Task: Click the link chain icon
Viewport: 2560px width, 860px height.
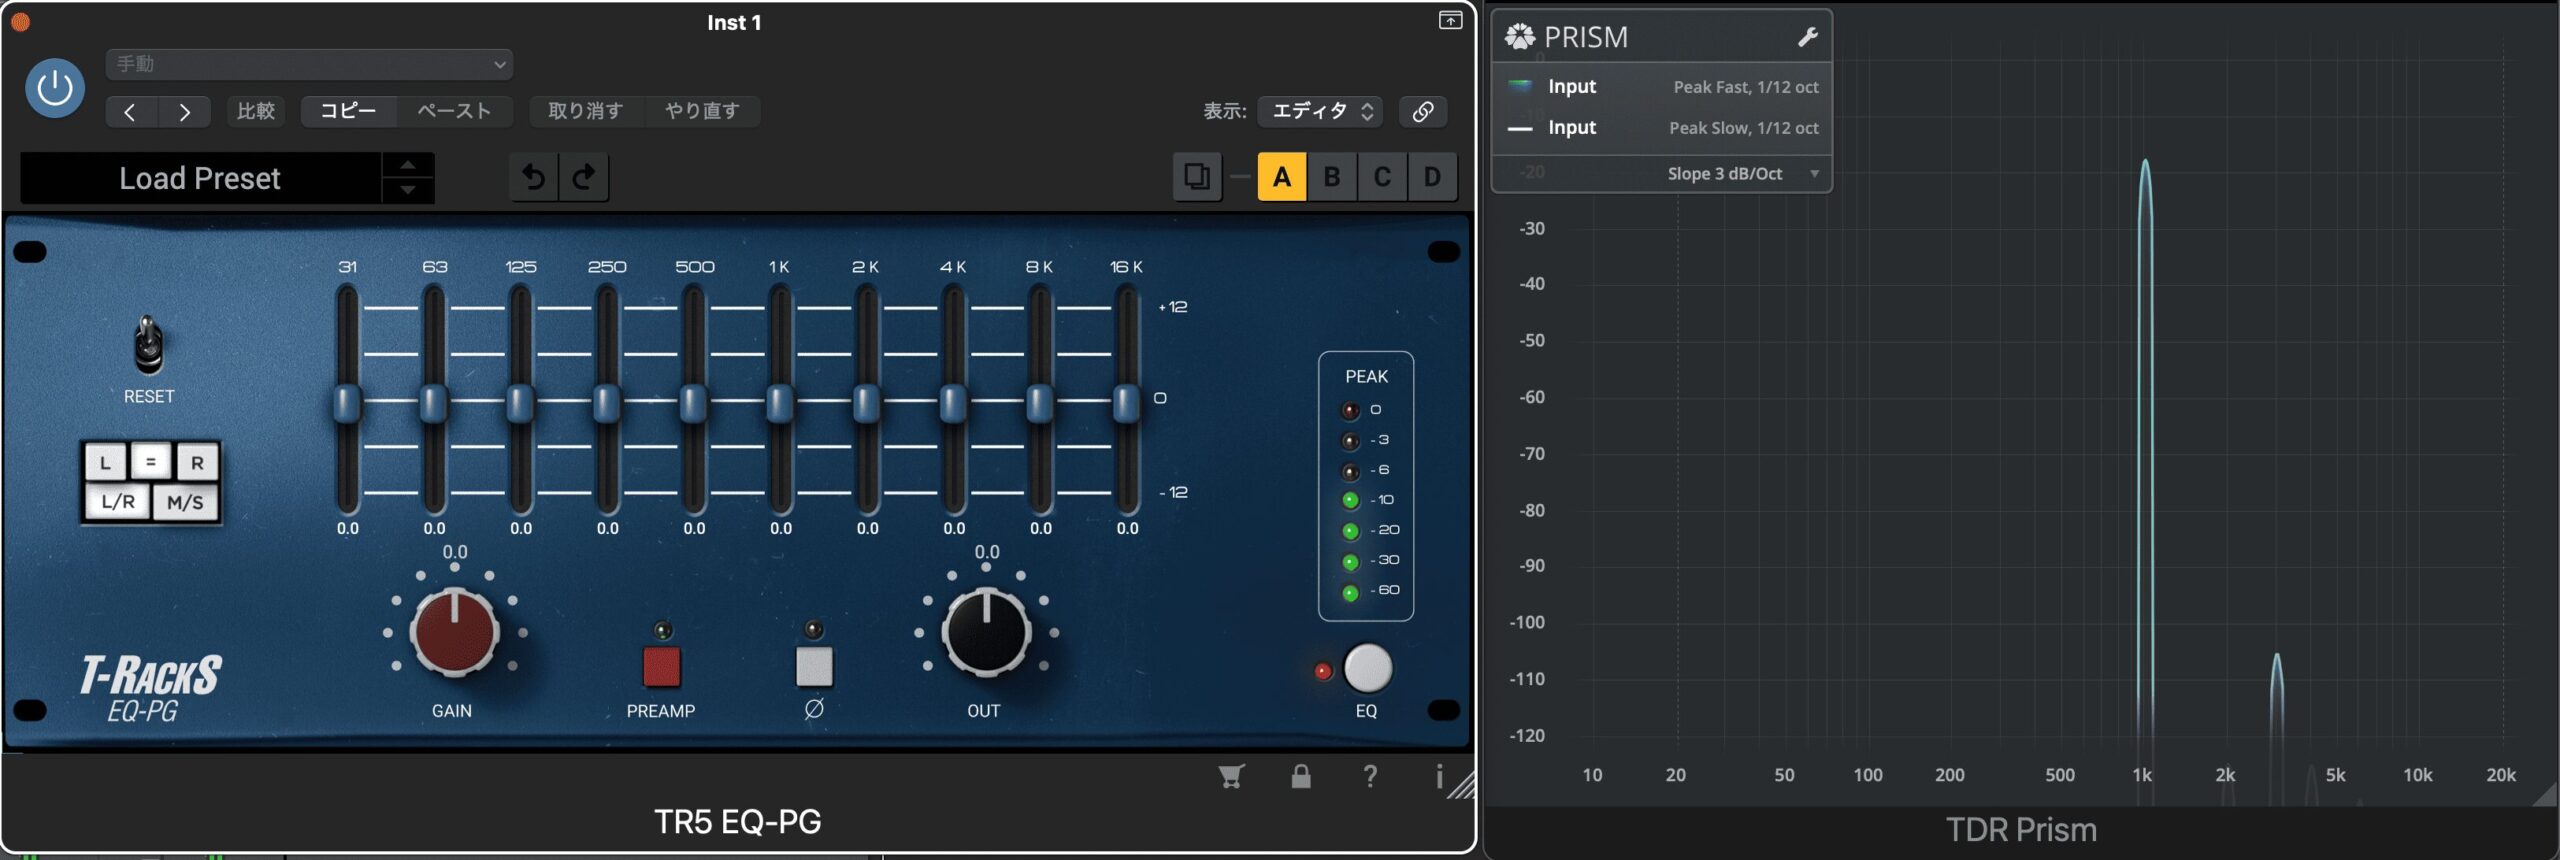Action: [1422, 111]
